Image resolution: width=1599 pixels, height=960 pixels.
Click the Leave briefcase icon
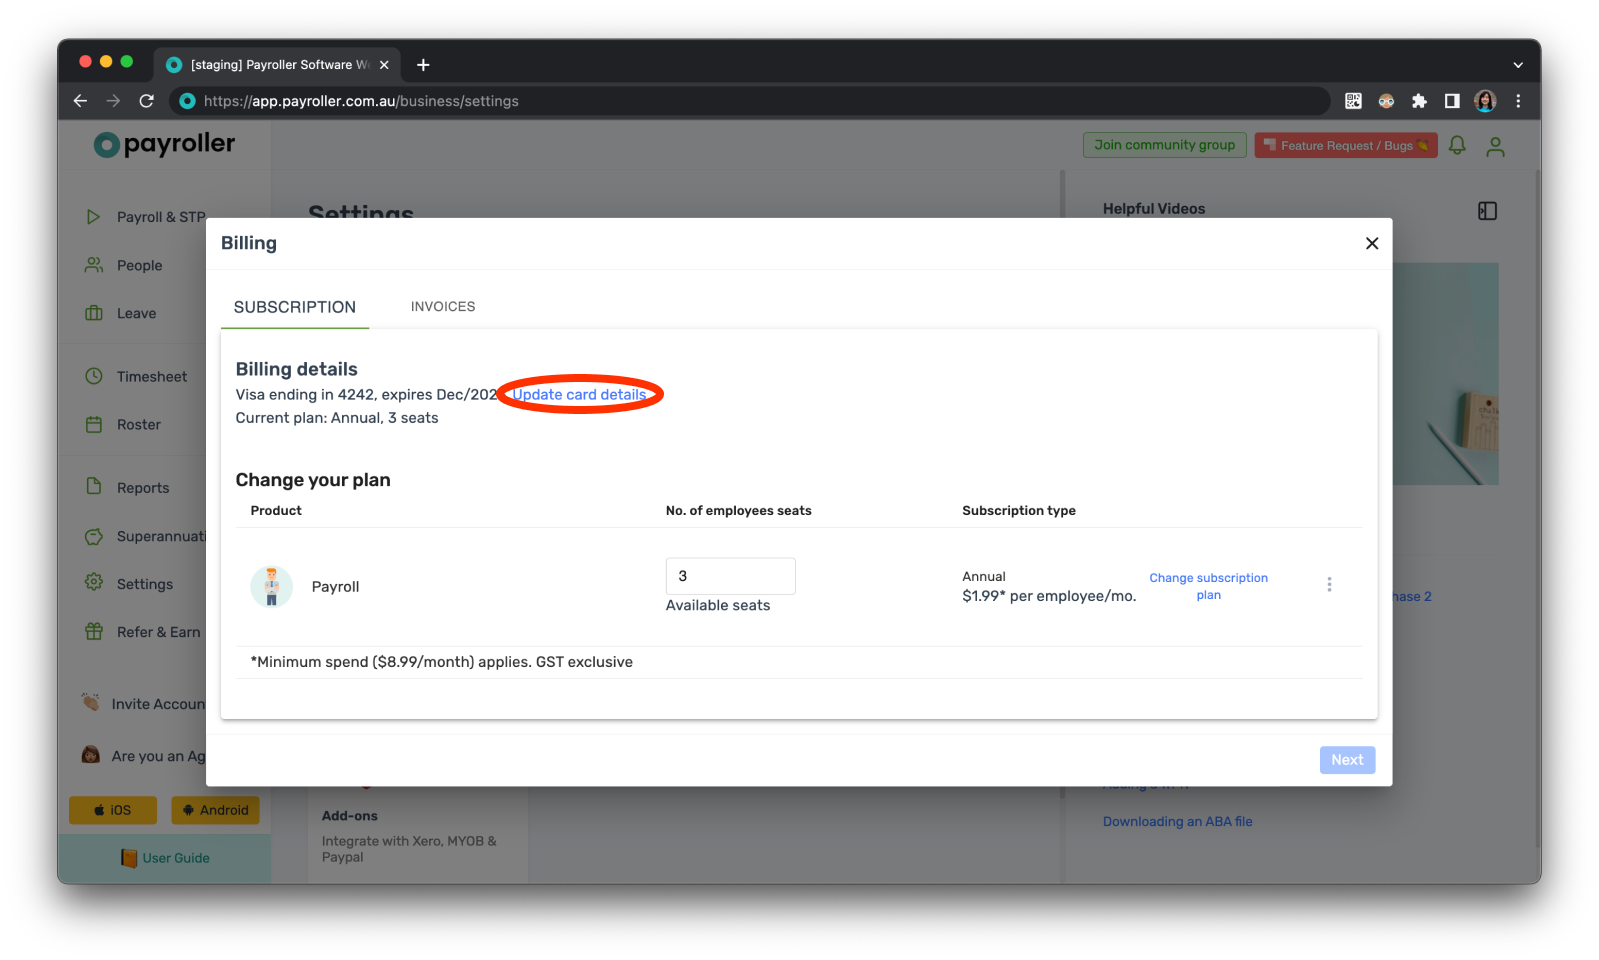point(93,312)
